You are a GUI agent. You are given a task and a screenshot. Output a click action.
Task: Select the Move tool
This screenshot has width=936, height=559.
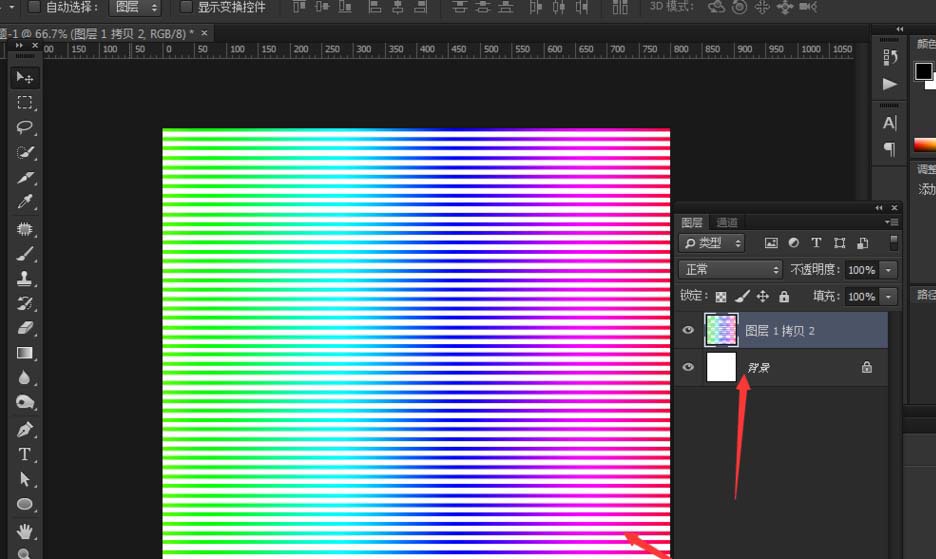coord(25,77)
